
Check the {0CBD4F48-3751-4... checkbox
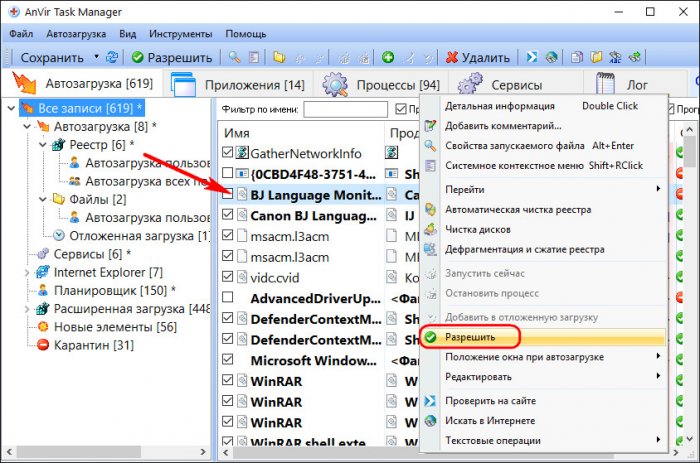(228, 173)
